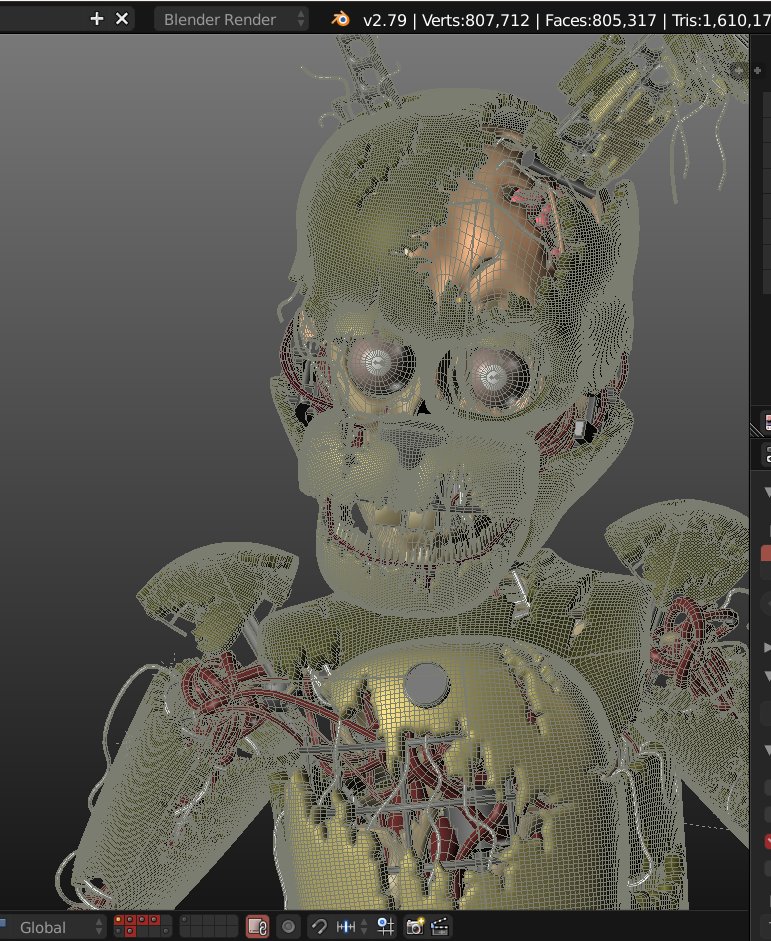This screenshot has width=771, height=941.
Task: Enable the eleventh scene layer button
Action: point(185,919)
